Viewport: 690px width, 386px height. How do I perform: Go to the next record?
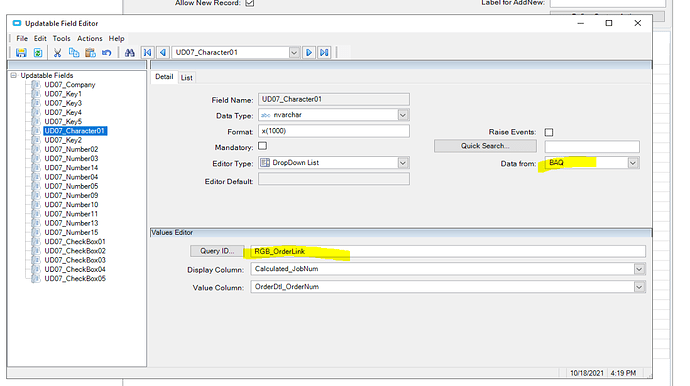coord(309,52)
